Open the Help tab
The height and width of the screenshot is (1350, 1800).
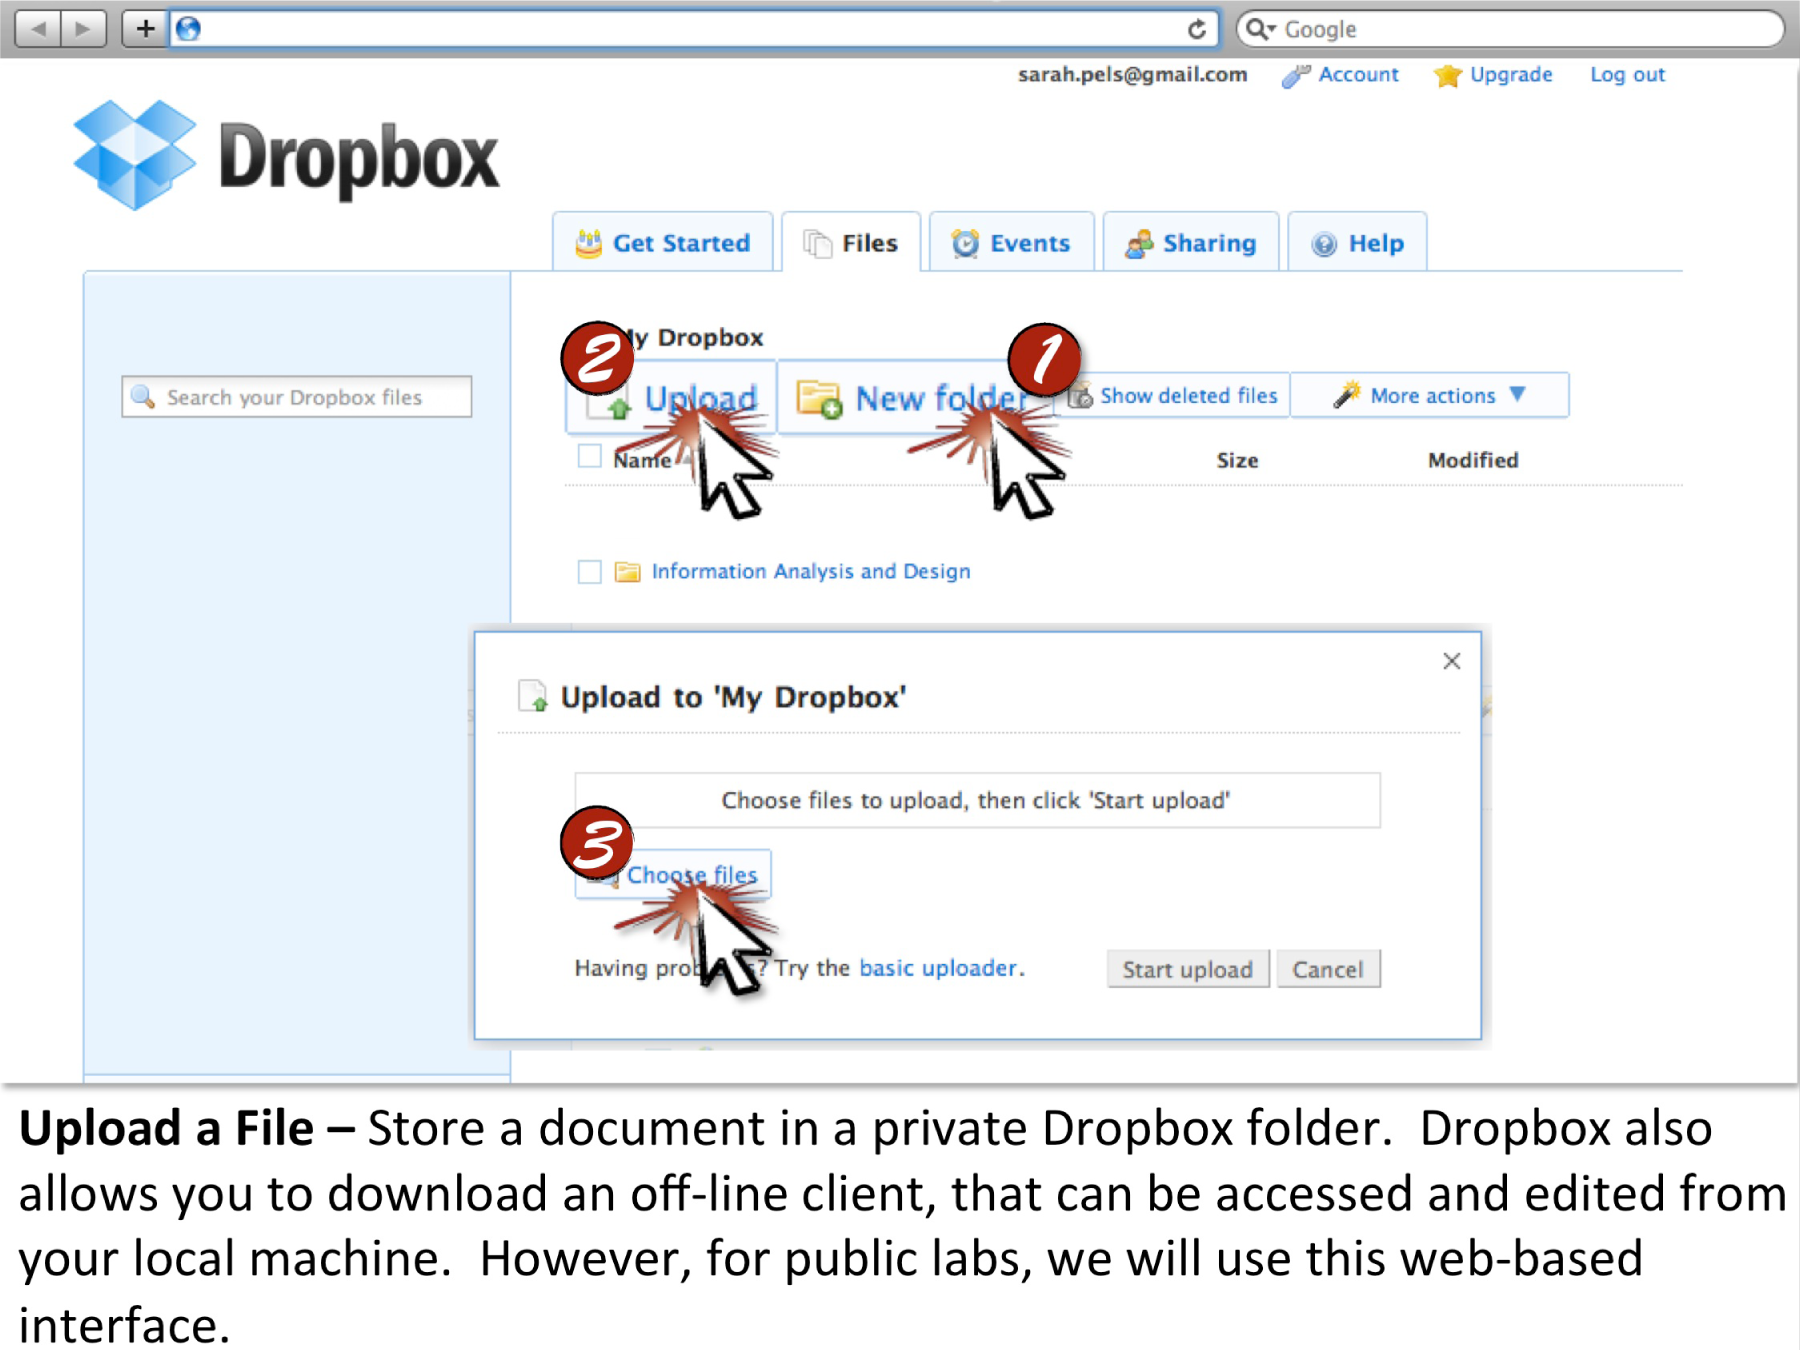click(x=1357, y=243)
